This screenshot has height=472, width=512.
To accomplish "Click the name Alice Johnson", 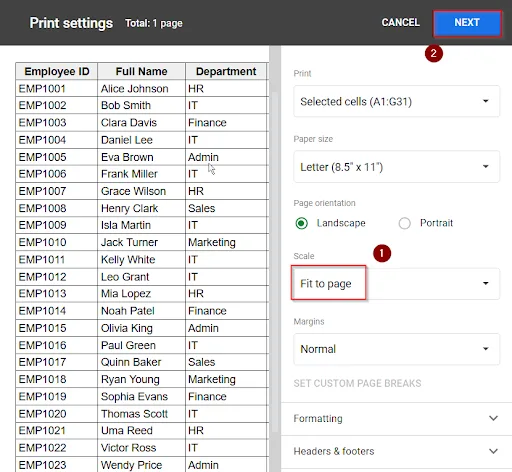I will (x=135, y=89).
